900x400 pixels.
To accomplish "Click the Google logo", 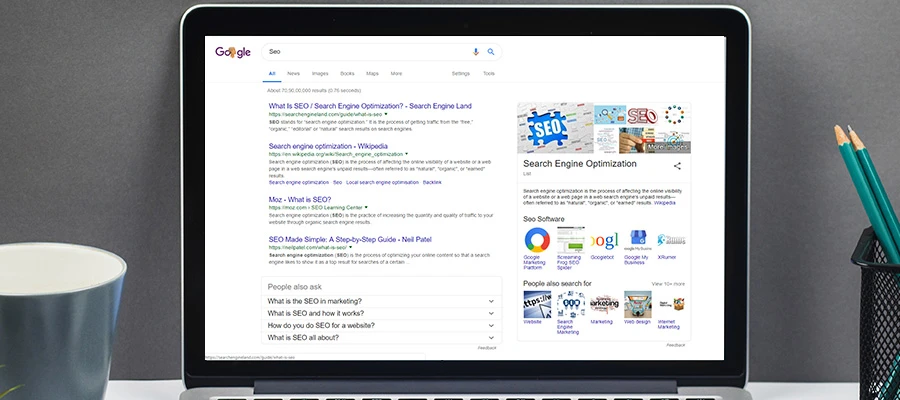I will pyautogui.click(x=233, y=53).
